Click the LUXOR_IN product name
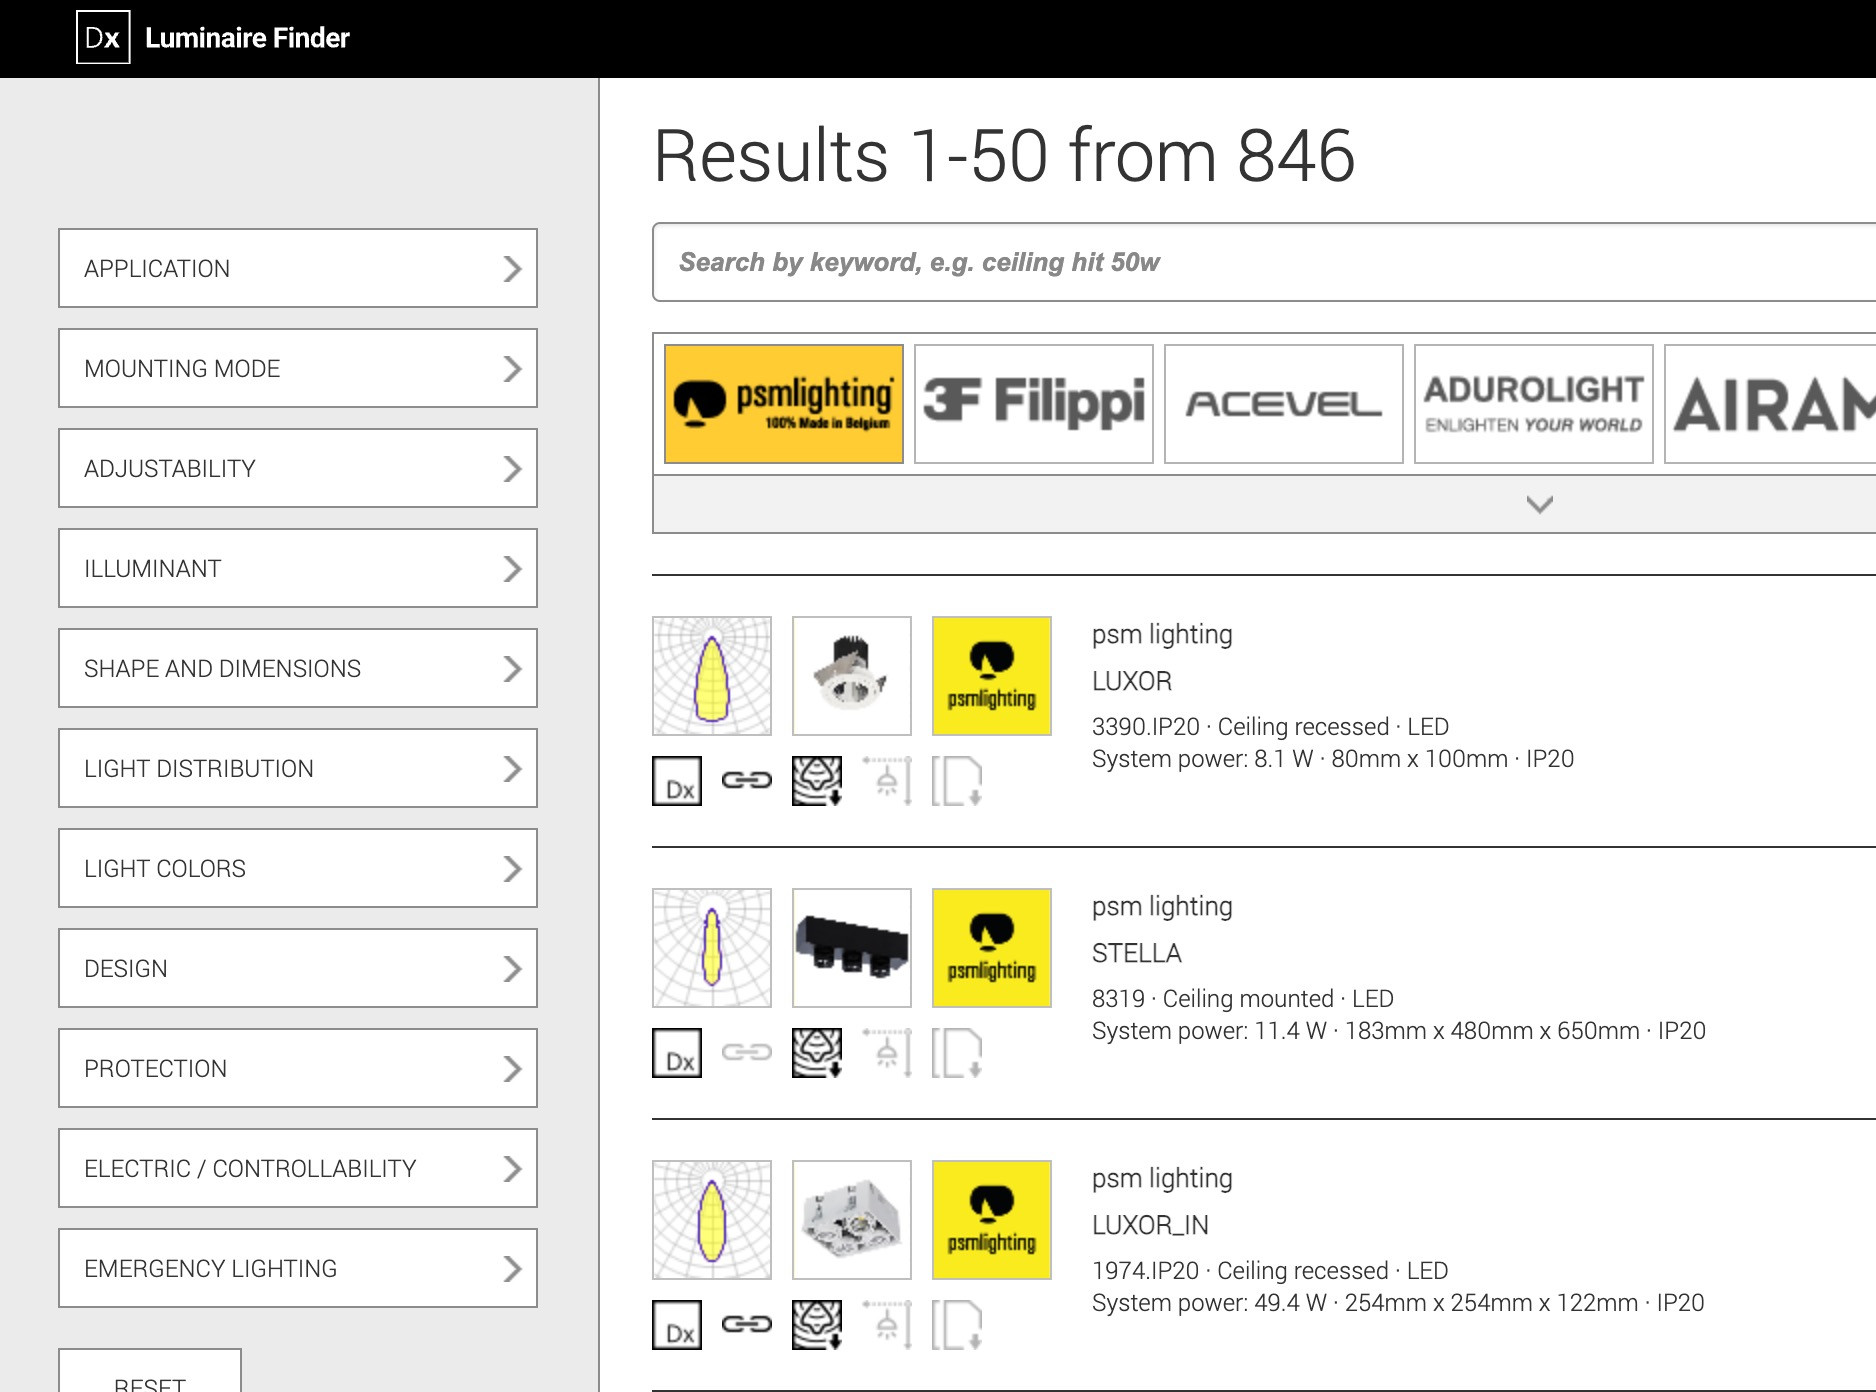The width and height of the screenshot is (1876, 1392). point(1151,1225)
